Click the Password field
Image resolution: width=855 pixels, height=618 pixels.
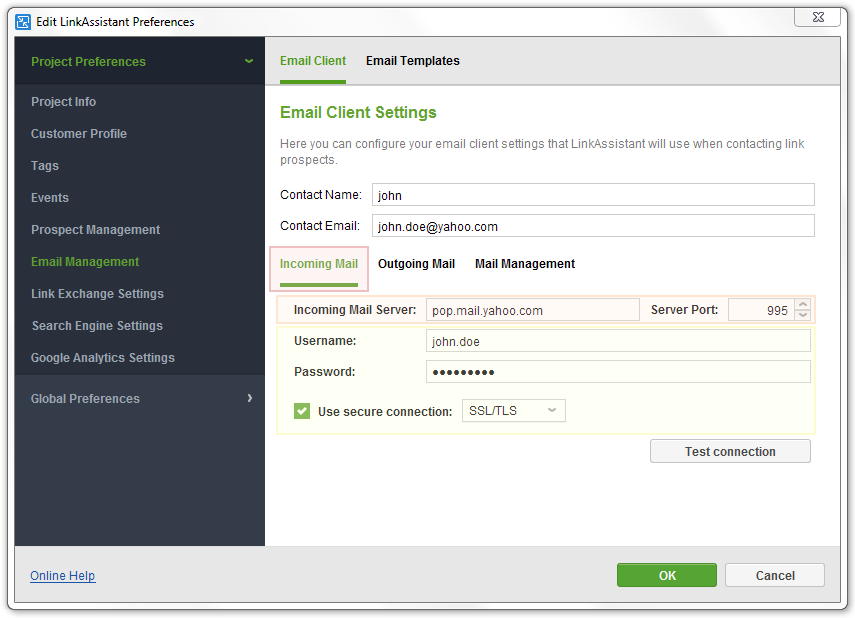coord(618,372)
